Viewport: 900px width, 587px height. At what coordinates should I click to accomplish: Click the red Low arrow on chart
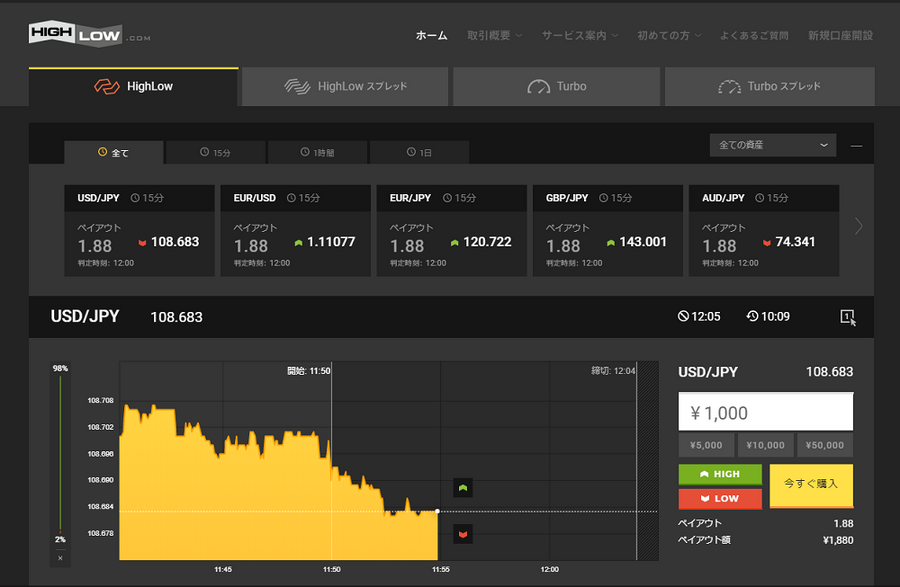point(463,534)
